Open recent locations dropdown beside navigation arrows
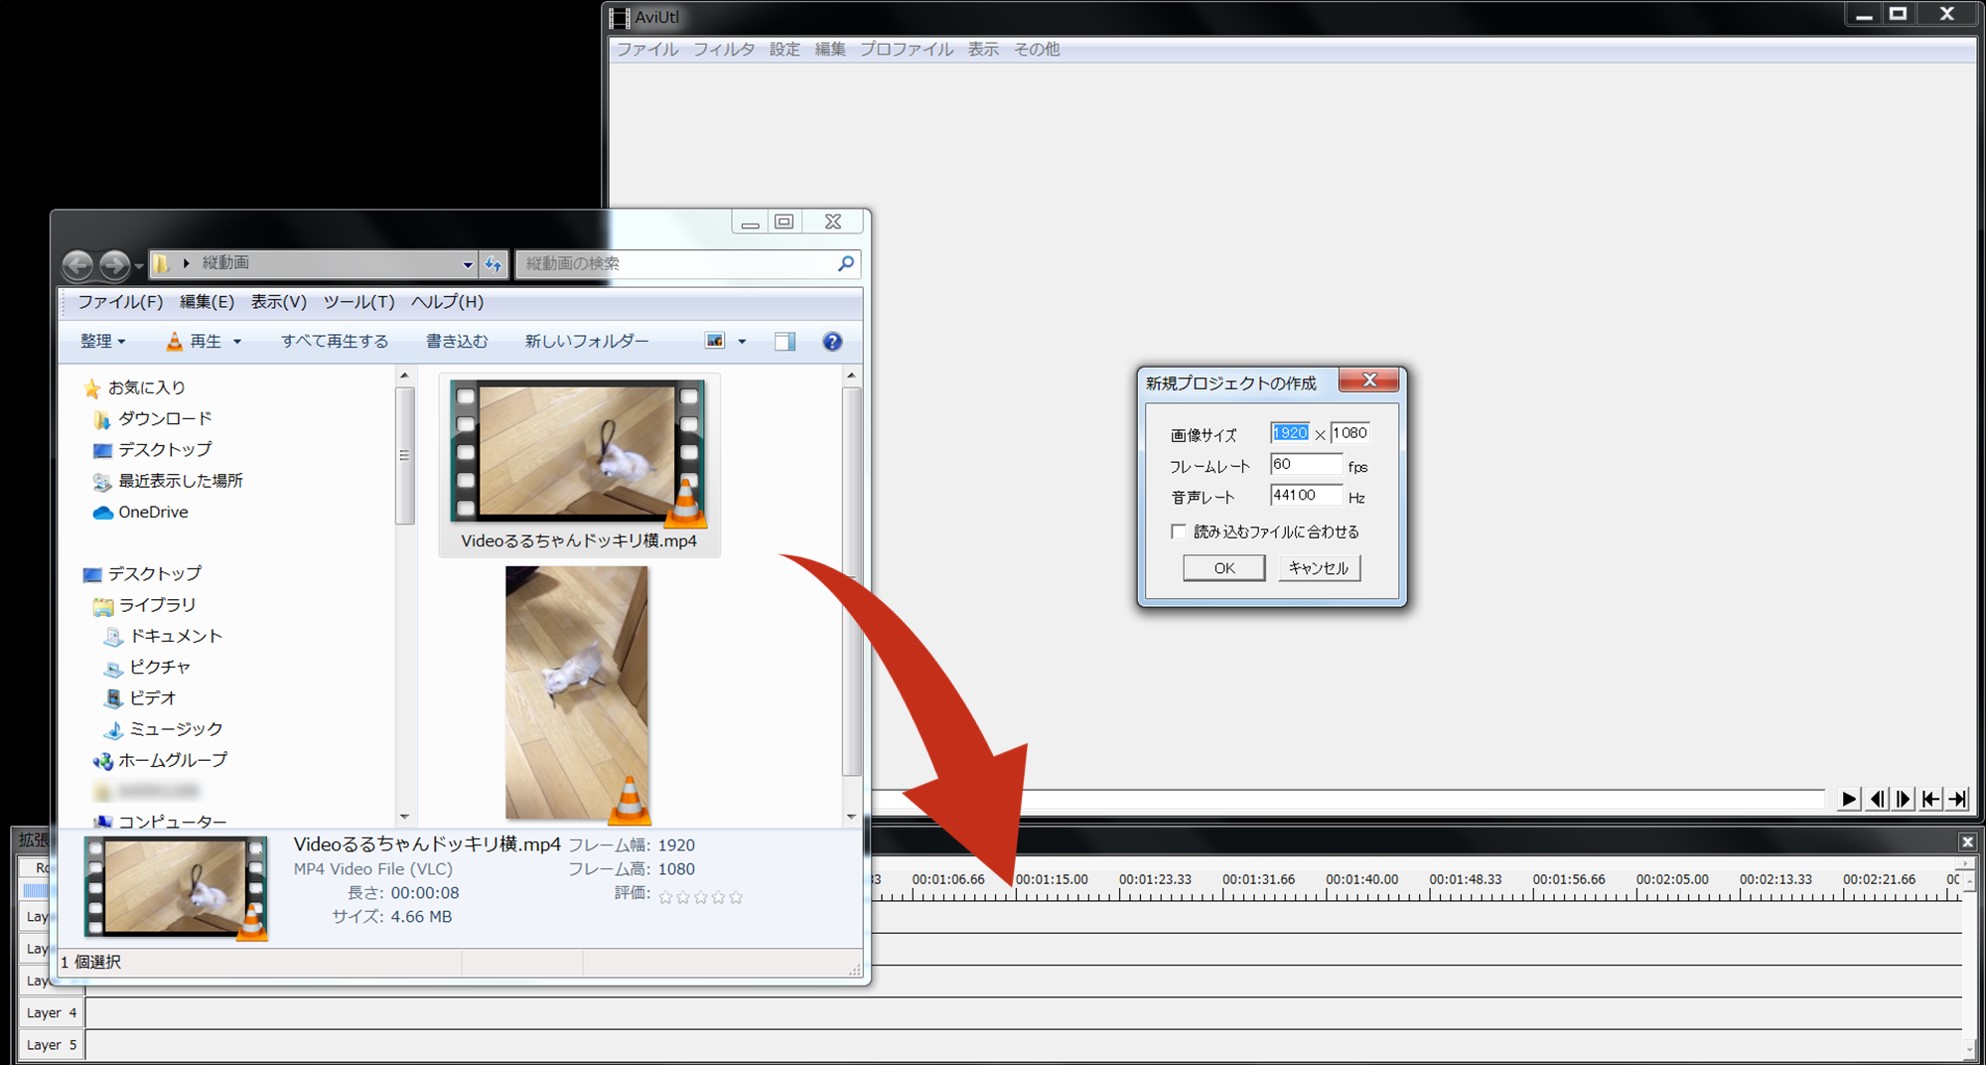The width and height of the screenshot is (1986, 1065). point(139,266)
